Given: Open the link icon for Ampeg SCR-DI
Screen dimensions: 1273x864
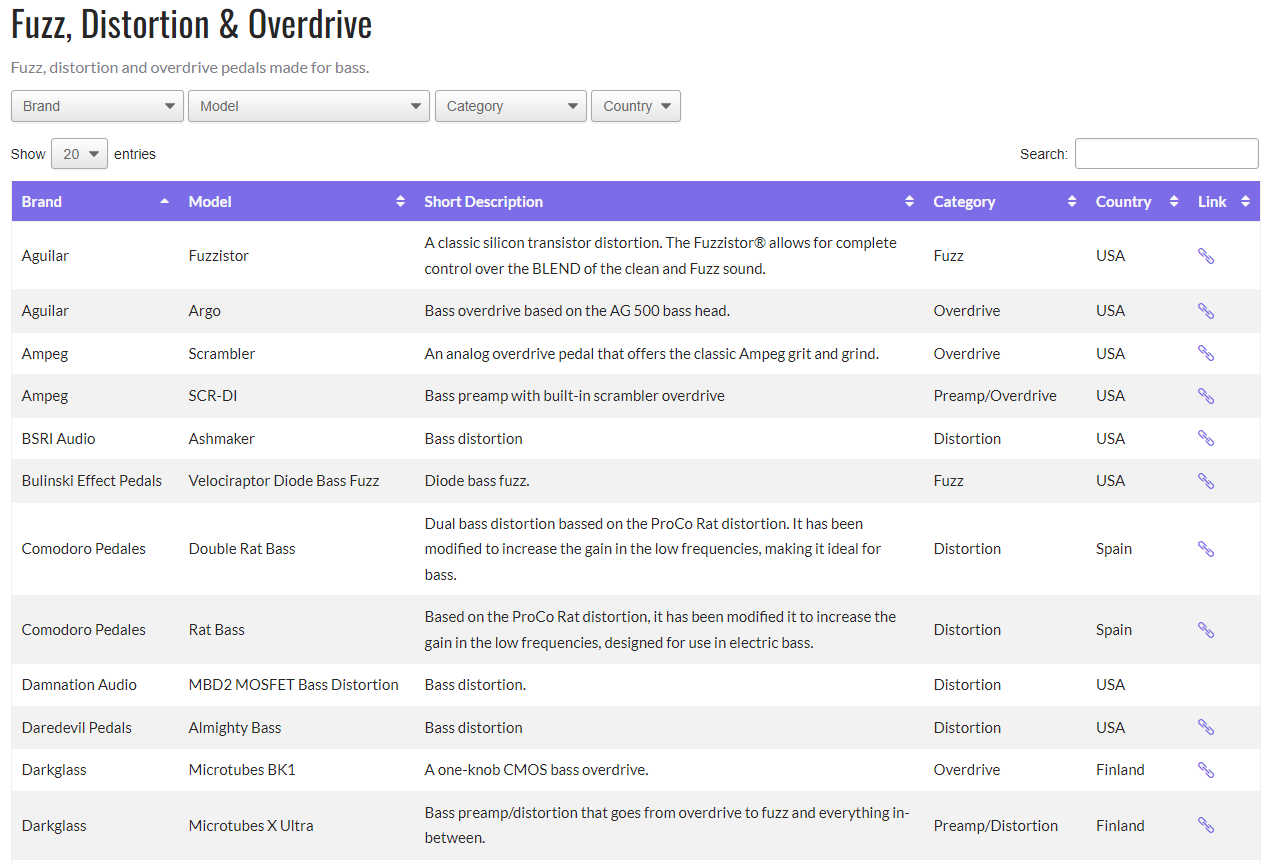Looking at the screenshot, I should point(1205,396).
